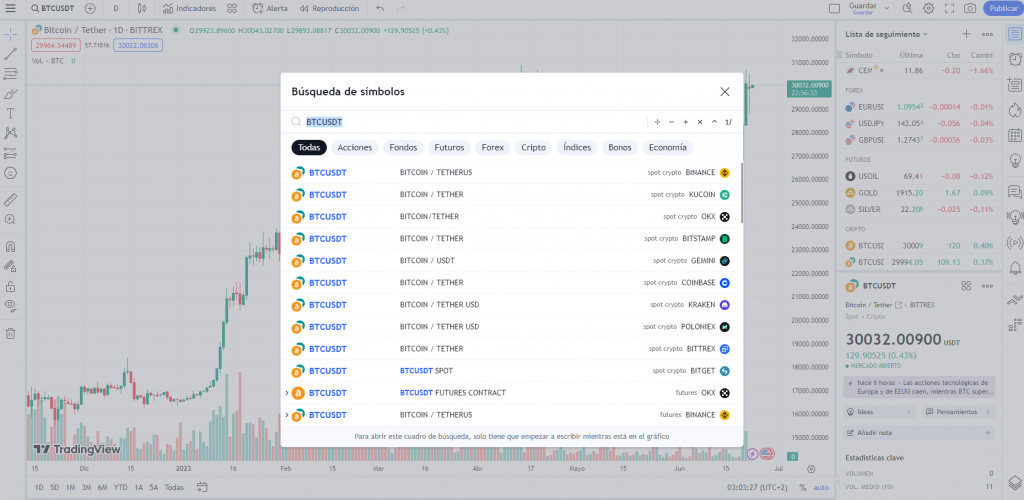
Task: Toggle hide all drawings eye icon
Action: point(10,306)
